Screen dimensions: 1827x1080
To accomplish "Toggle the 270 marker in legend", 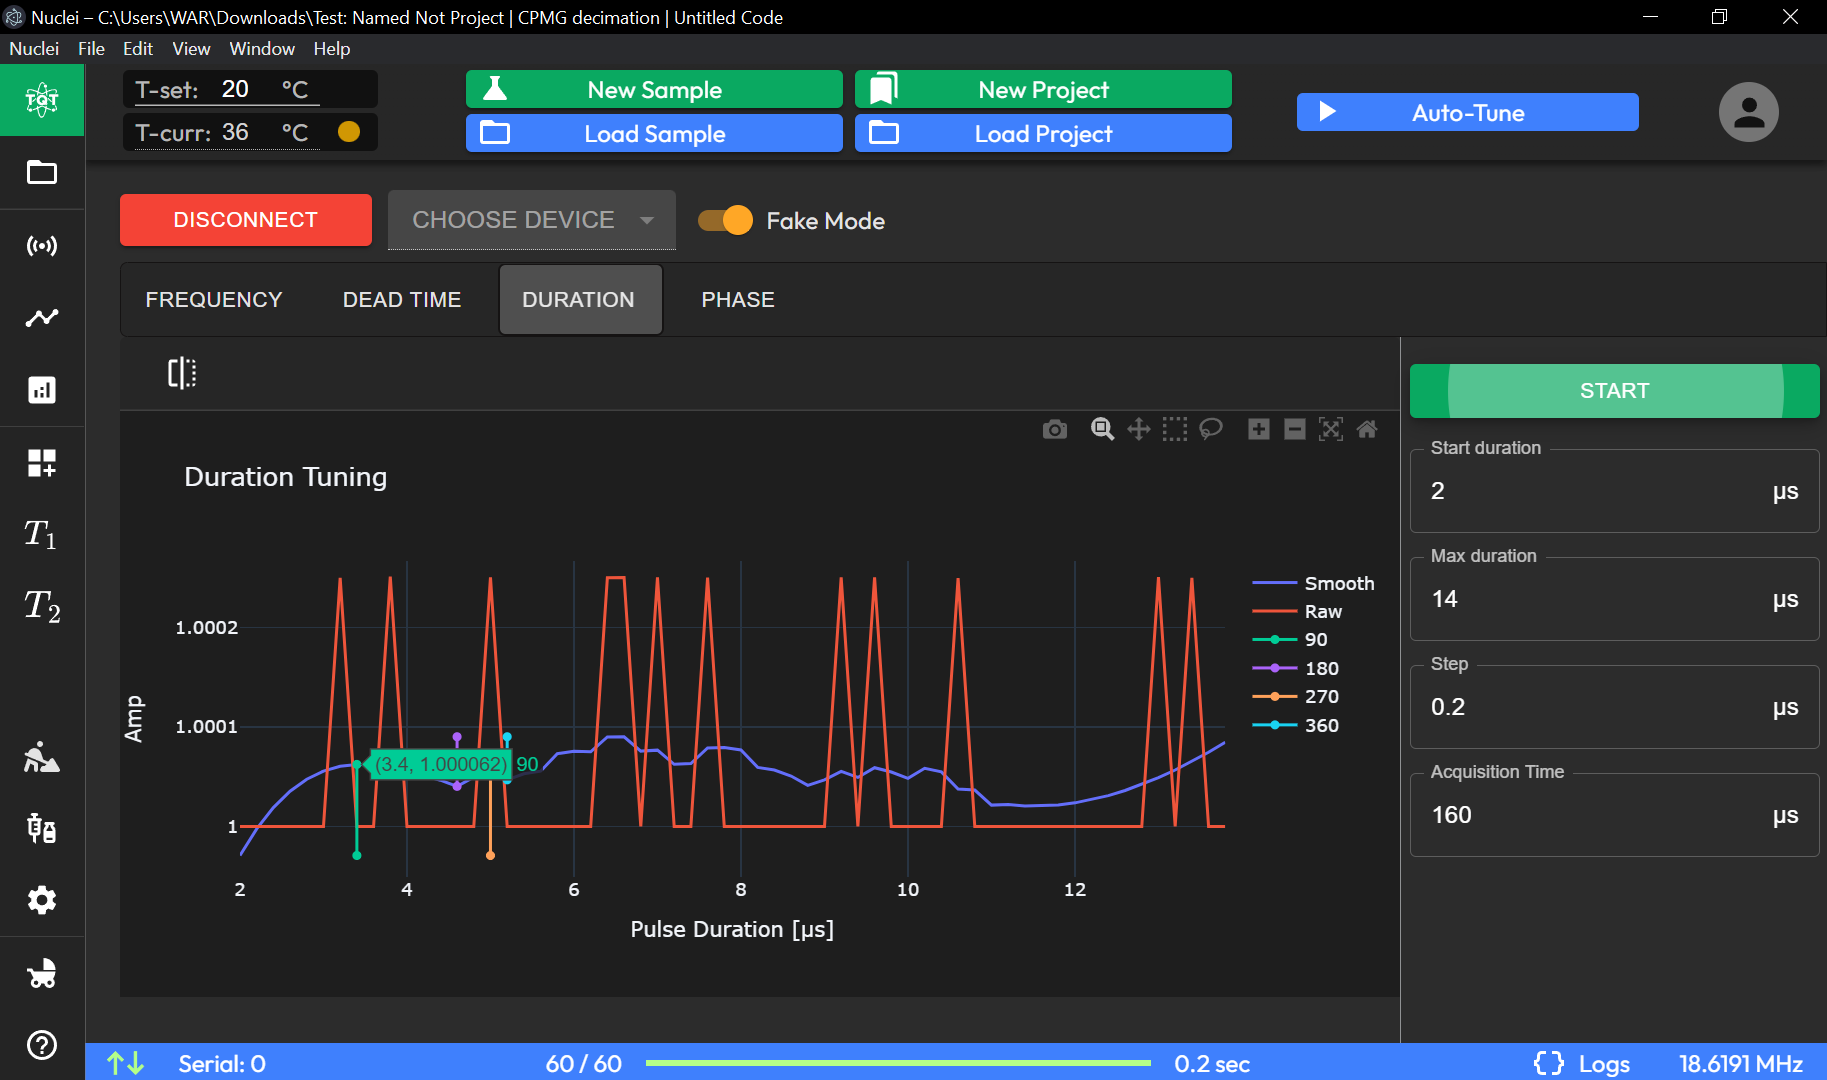I will coord(1296,696).
